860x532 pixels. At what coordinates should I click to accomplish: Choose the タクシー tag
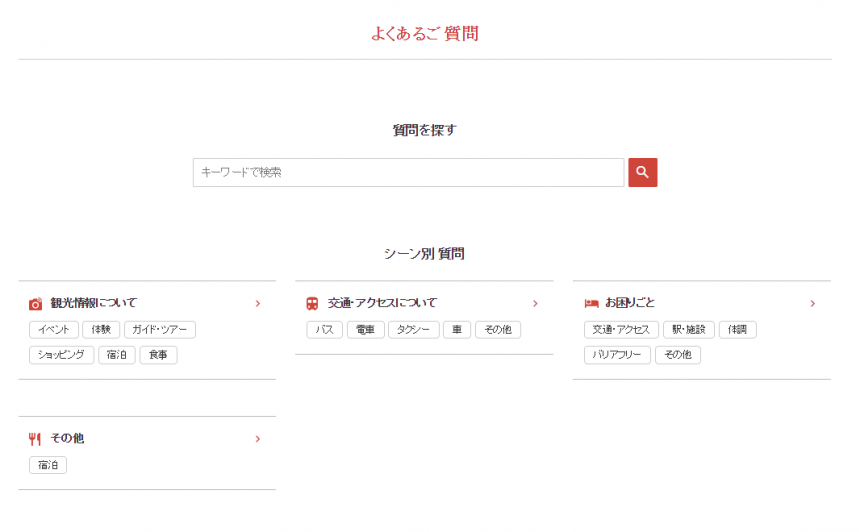[x=413, y=330]
